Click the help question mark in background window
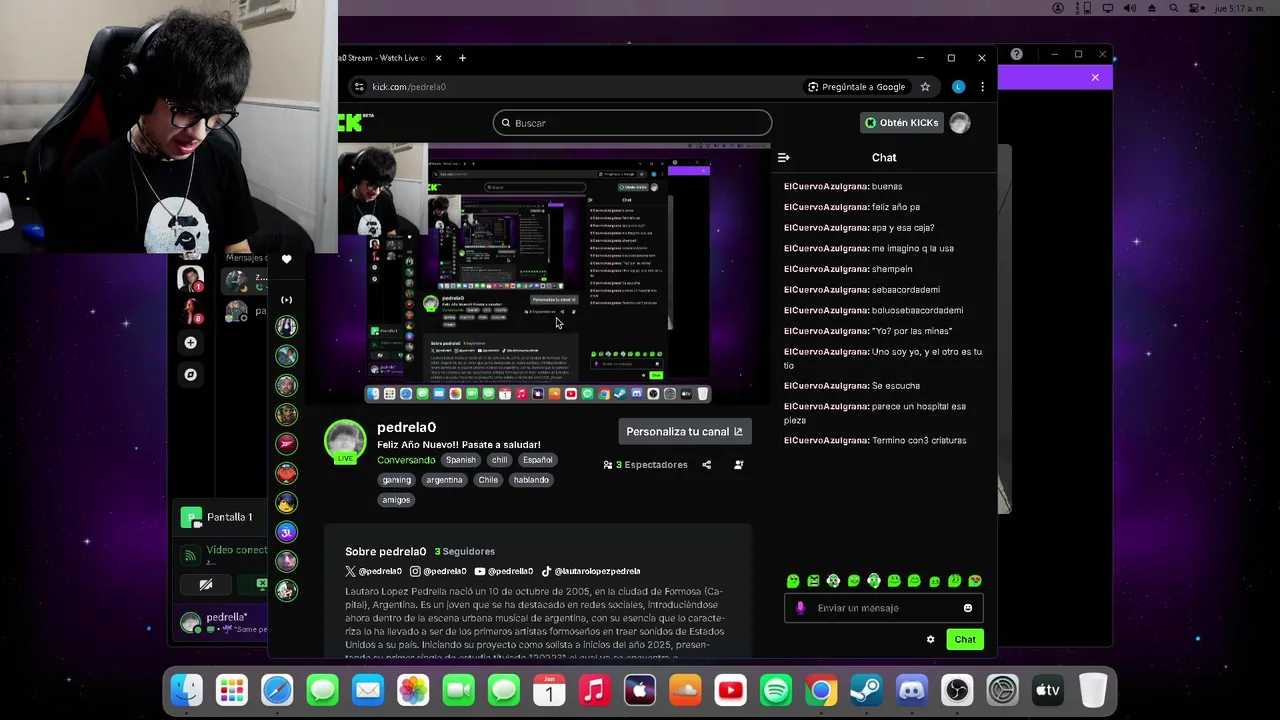1280x720 pixels. tap(1016, 54)
